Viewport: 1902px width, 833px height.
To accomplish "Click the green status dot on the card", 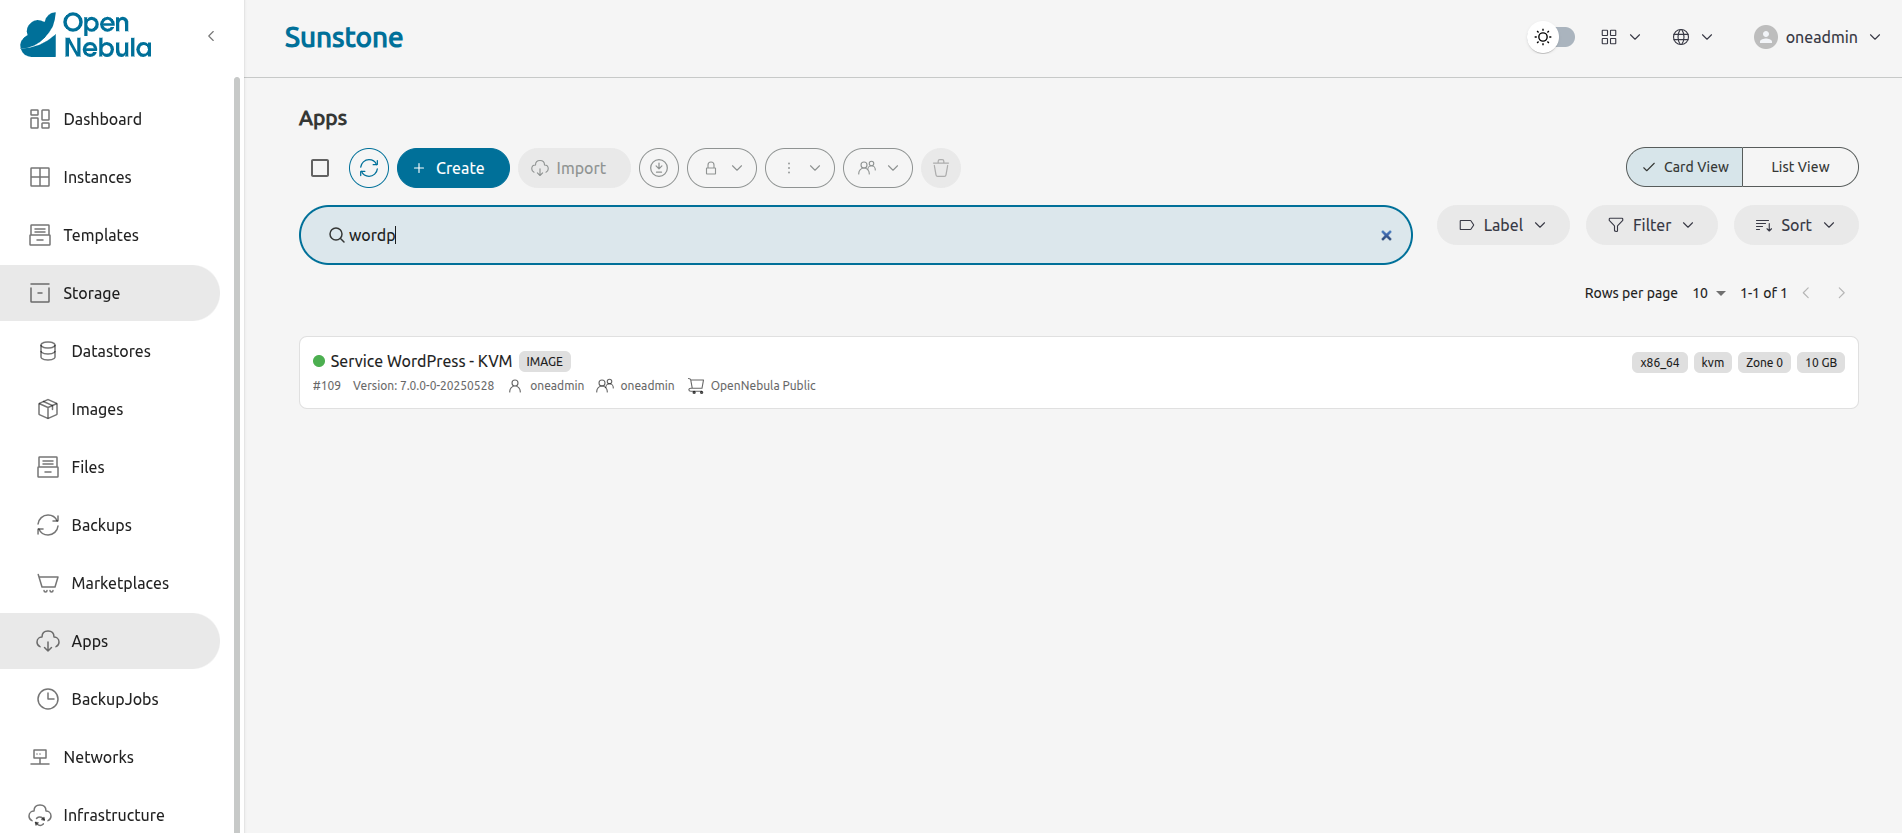I will point(319,361).
